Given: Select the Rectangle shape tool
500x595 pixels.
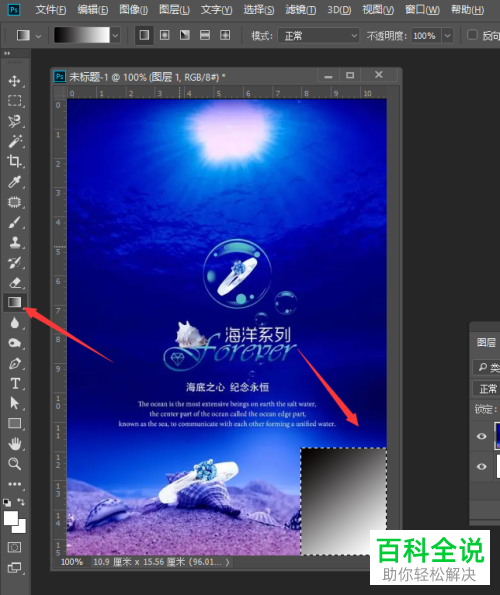Looking at the screenshot, I should point(14,423).
